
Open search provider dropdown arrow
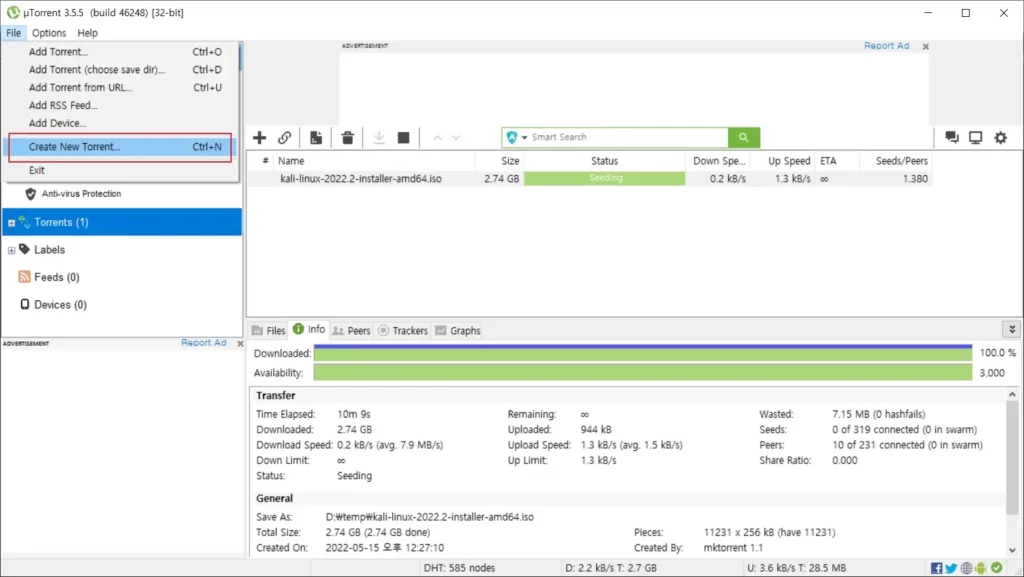[524, 138]
